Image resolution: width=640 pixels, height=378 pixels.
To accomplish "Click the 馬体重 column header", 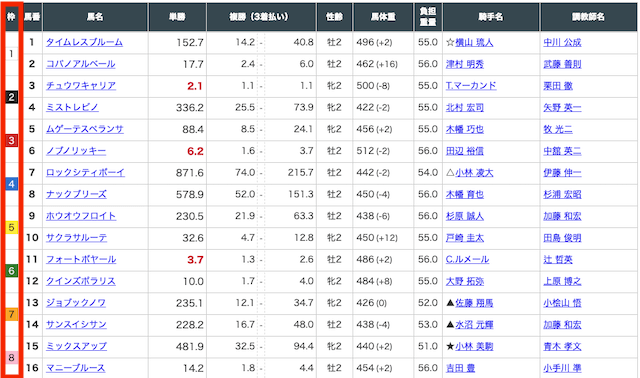I will click(x=383, y=17).
